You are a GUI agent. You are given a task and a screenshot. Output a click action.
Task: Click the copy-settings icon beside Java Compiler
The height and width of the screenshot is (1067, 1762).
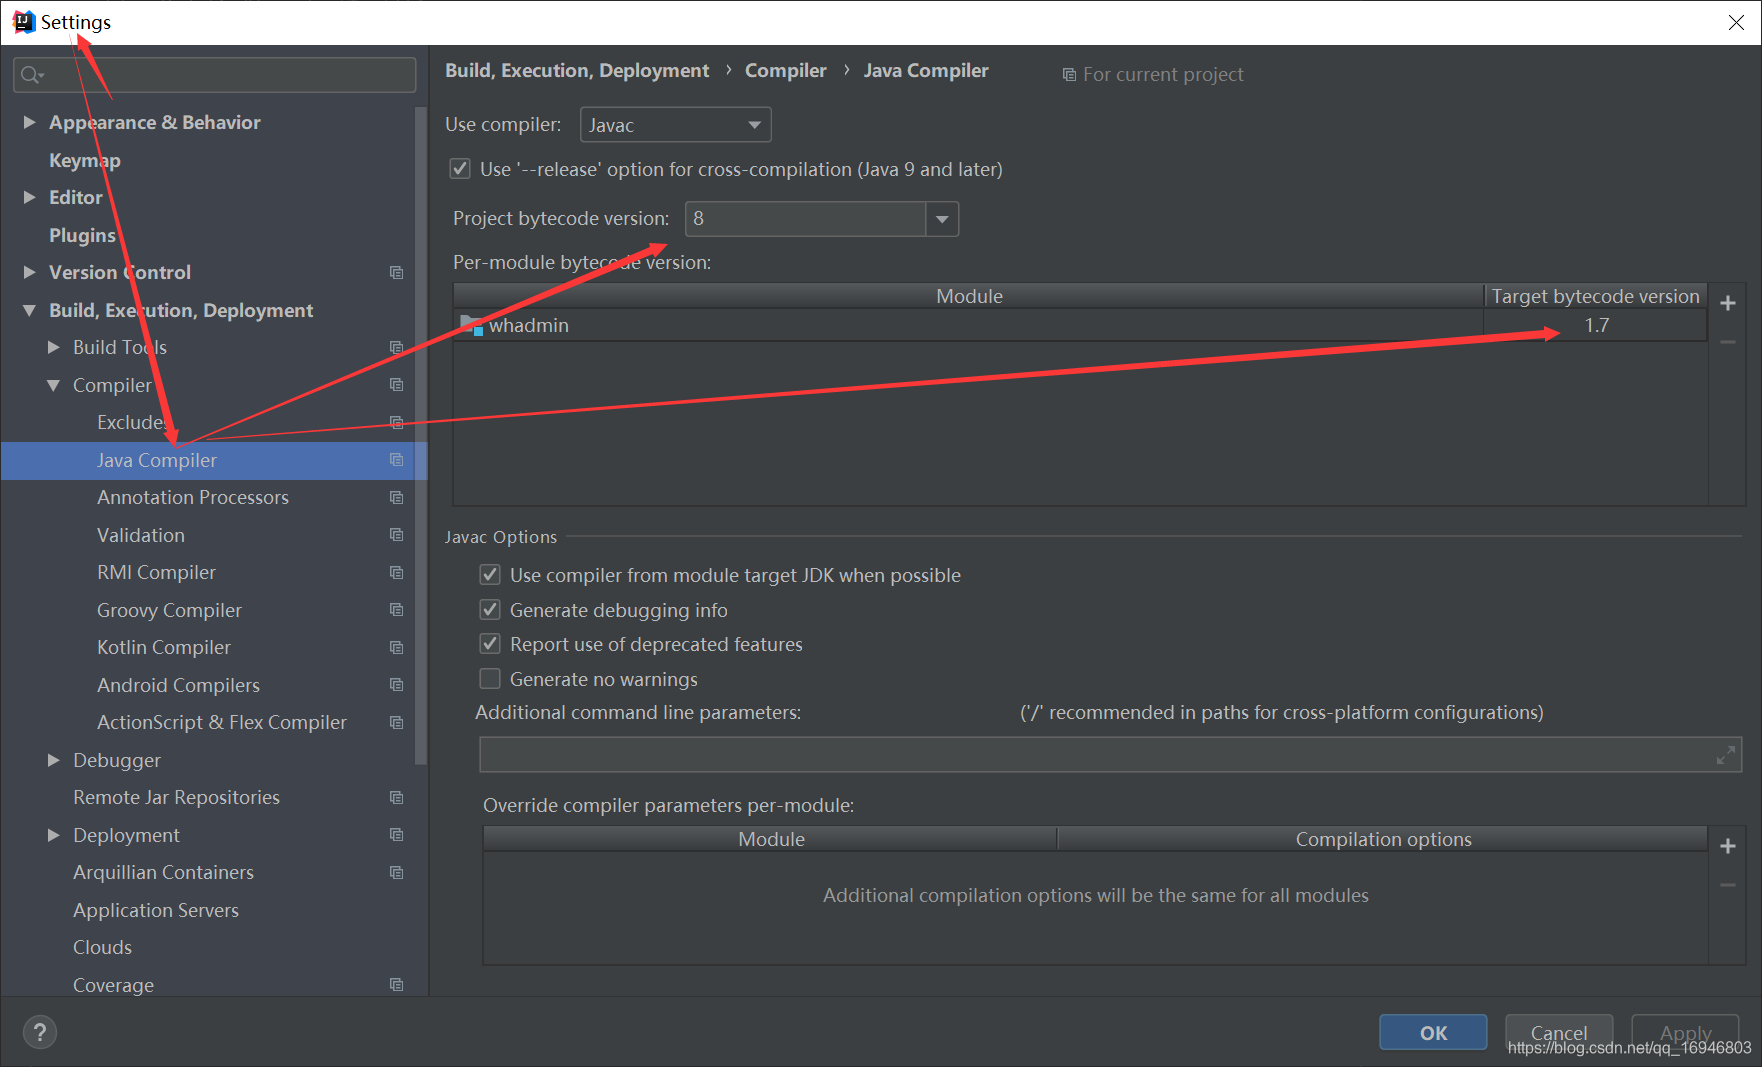point(396,460)
